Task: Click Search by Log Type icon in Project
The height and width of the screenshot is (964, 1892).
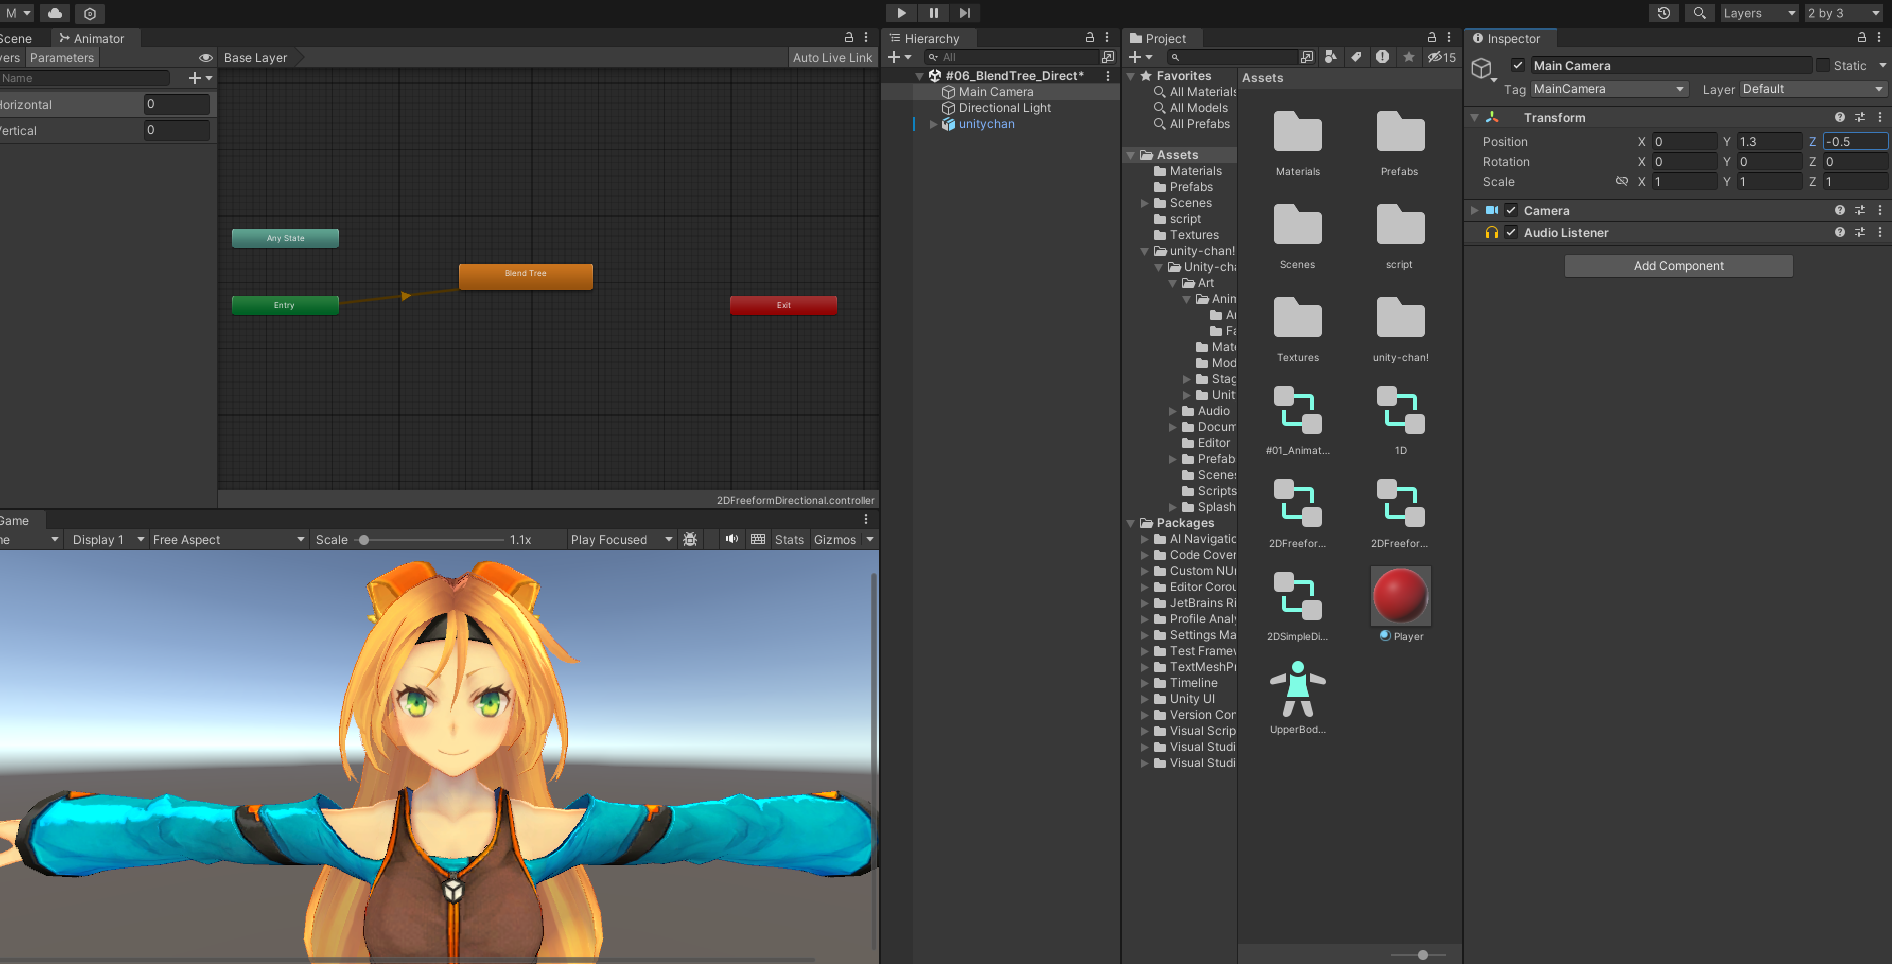Action: coord(1382,57)
